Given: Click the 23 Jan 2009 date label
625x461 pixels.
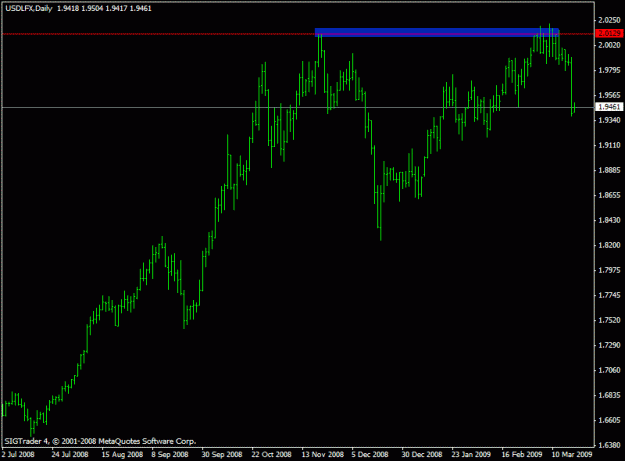Looking at the screenshot, I should pos(471,454).
